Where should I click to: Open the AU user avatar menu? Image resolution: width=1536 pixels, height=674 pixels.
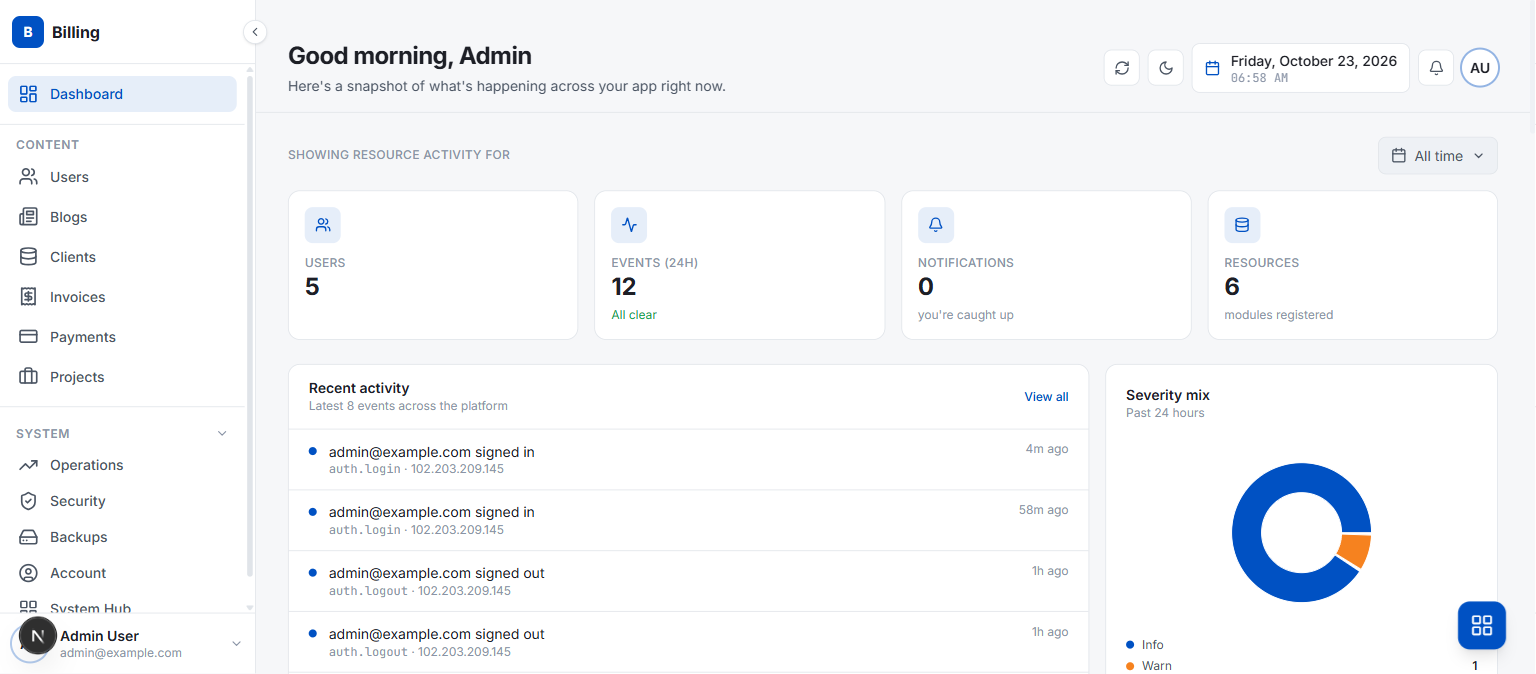1480,68
